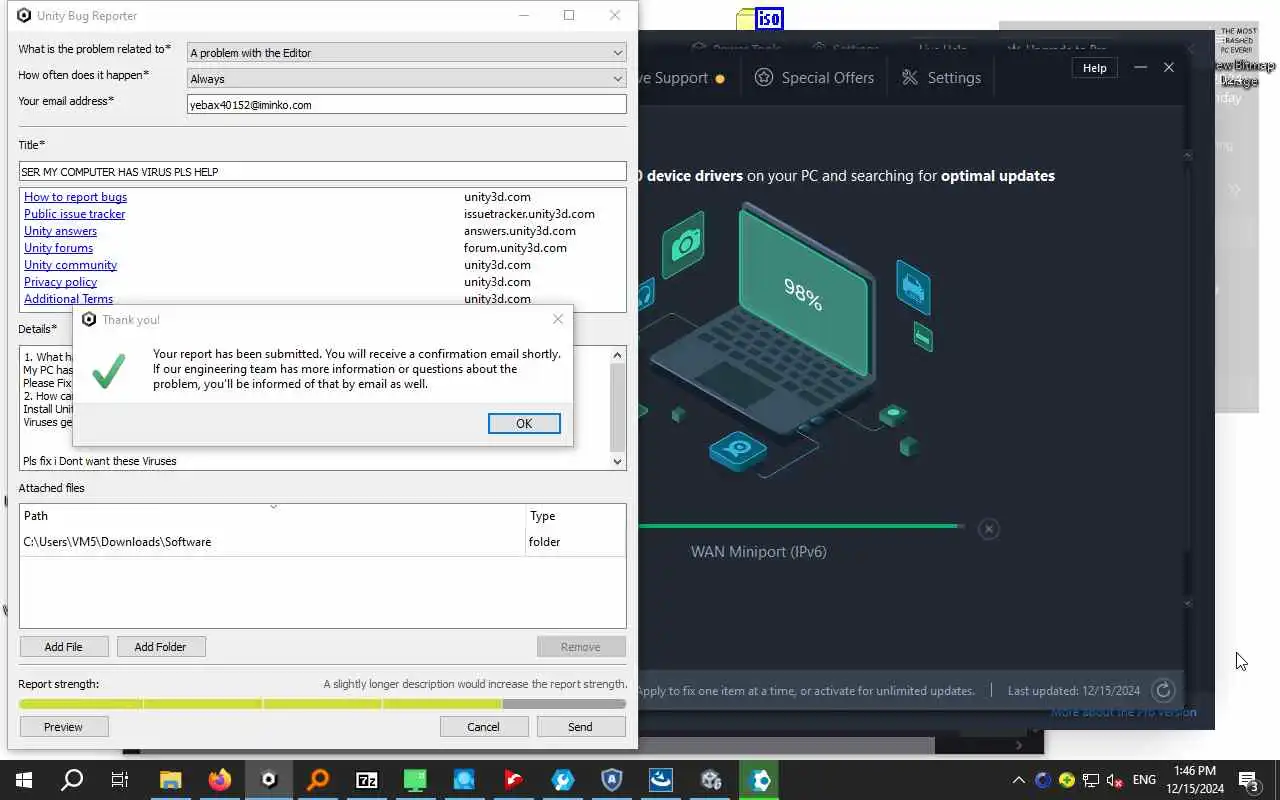Open the blue magnifier app on taskbar
The height and width of the screenshot is (800, 1280).
(x=464, y=780)
